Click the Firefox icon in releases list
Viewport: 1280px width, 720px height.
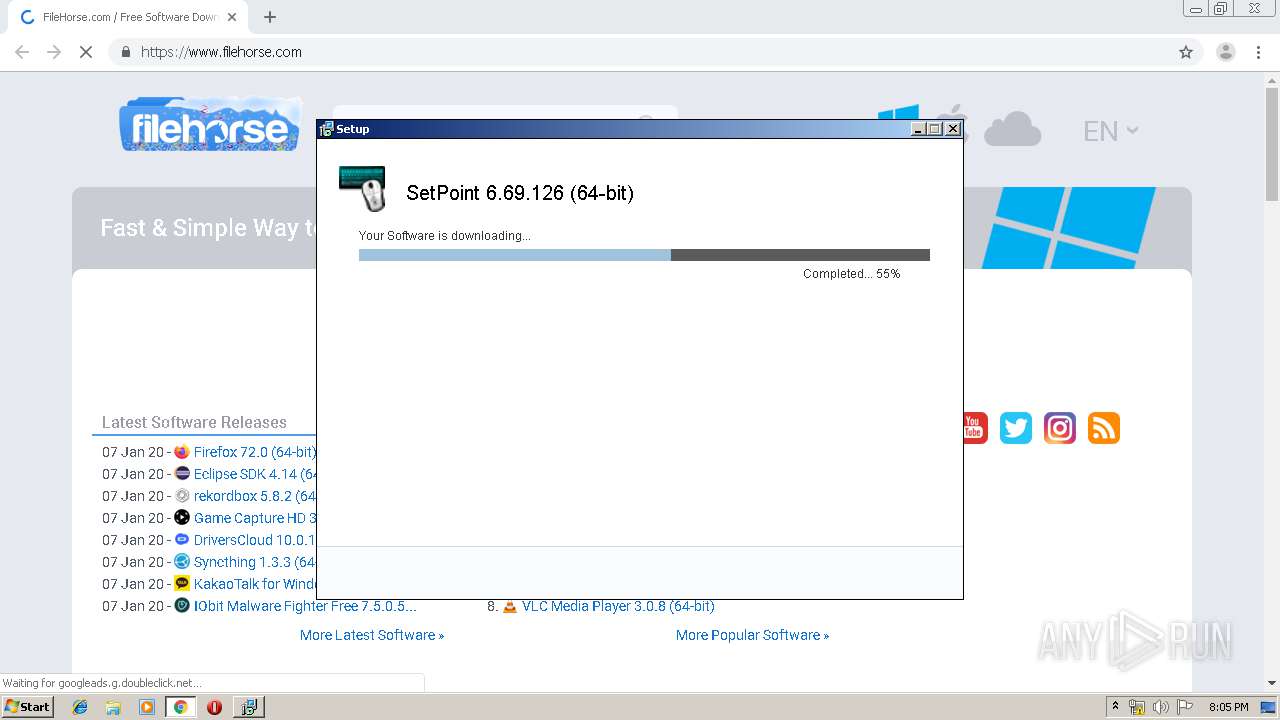(x=182, y=452)
